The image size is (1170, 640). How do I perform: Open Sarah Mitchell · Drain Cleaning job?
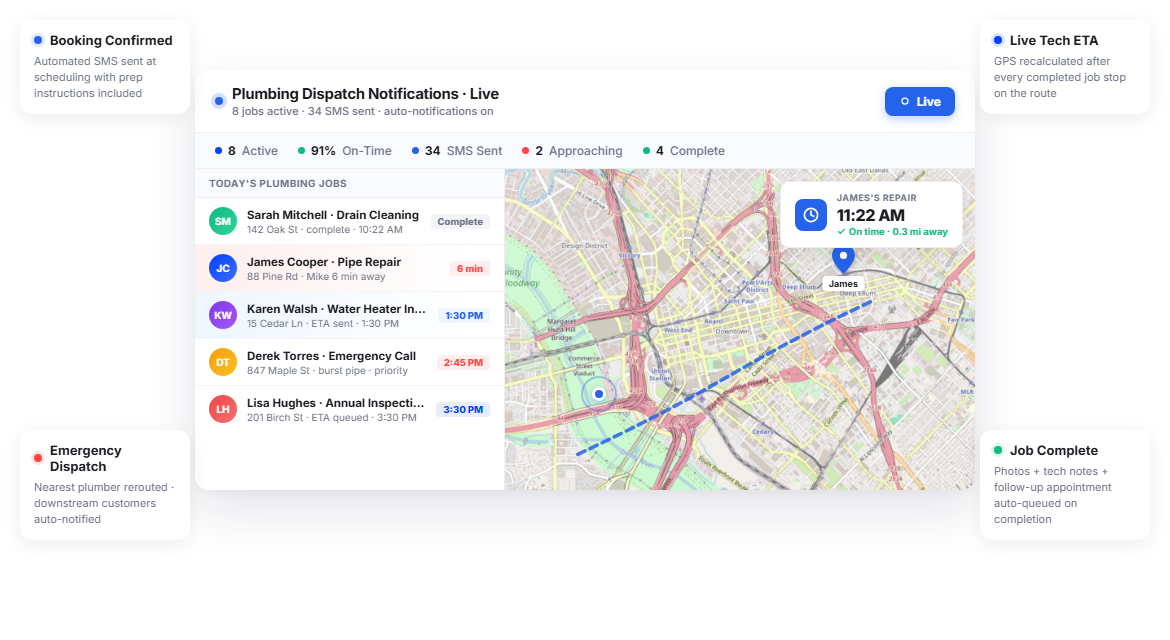[349, 222]
